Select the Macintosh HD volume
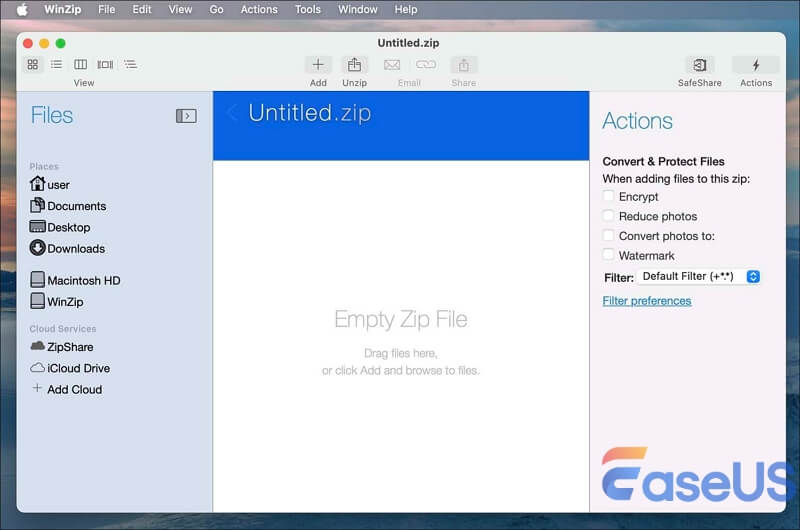The width and height of the screenshot is (800, 530). tap(75, 280)
